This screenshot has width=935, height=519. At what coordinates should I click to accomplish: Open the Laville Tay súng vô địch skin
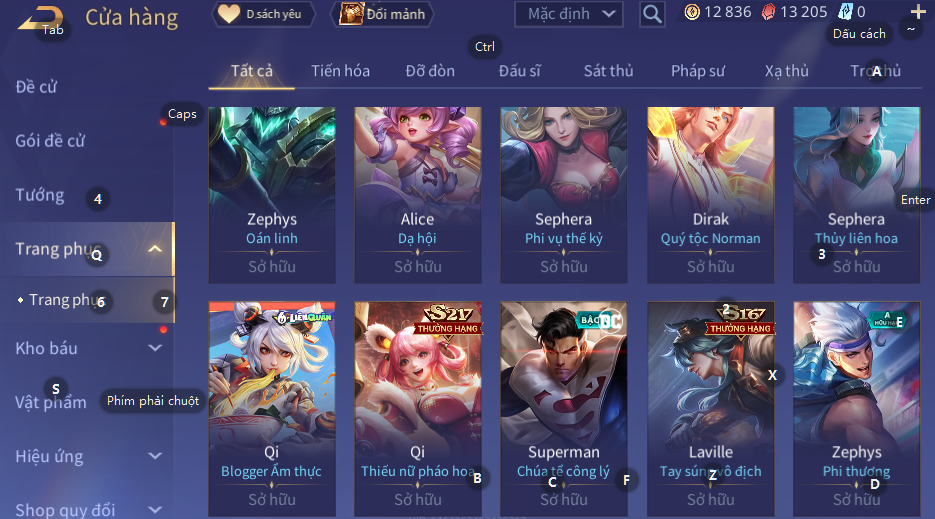pos(710,409)
